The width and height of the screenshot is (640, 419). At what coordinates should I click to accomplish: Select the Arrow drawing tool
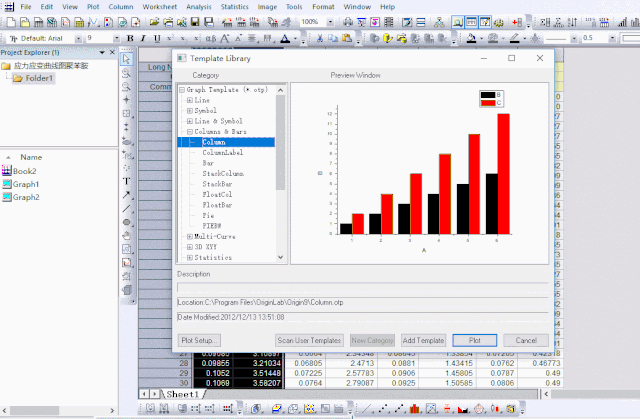coord(127,195)
